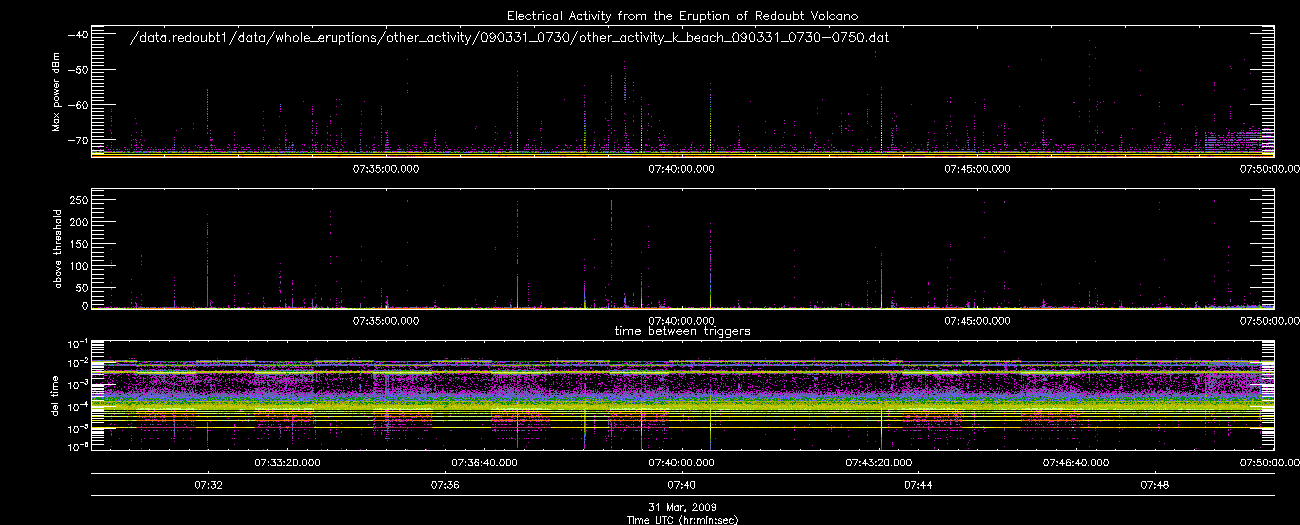Click 07:45:00.000 under the Max power plot

(977, 168)
